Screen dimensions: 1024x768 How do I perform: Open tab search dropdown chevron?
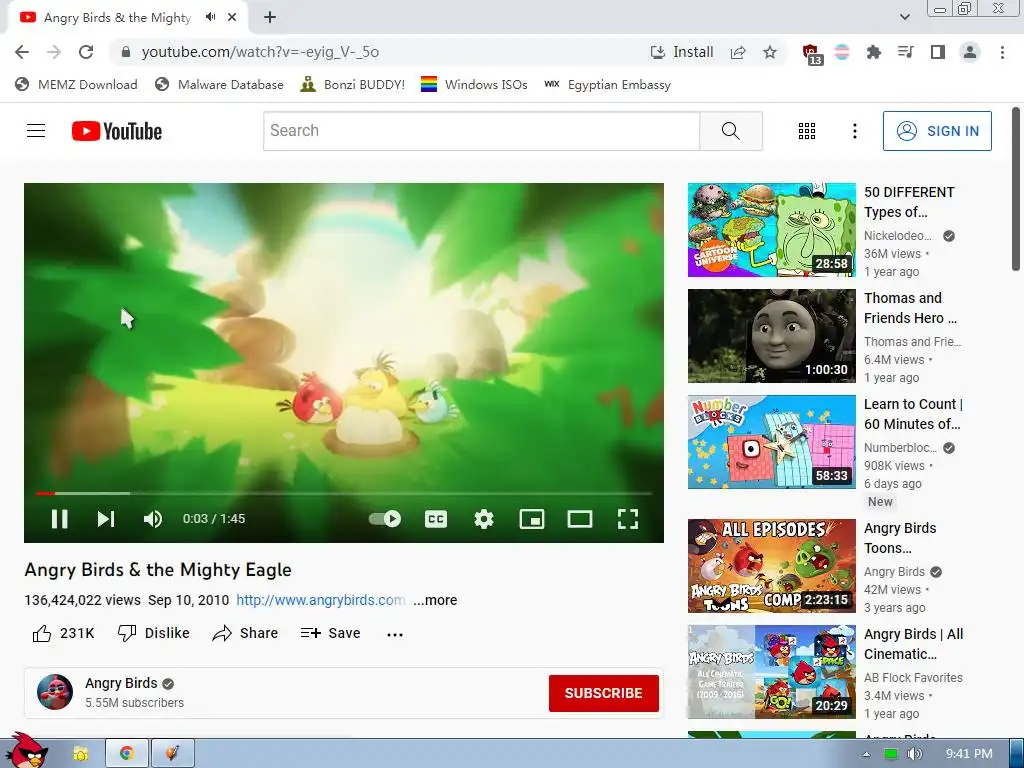tap(904, 17)
